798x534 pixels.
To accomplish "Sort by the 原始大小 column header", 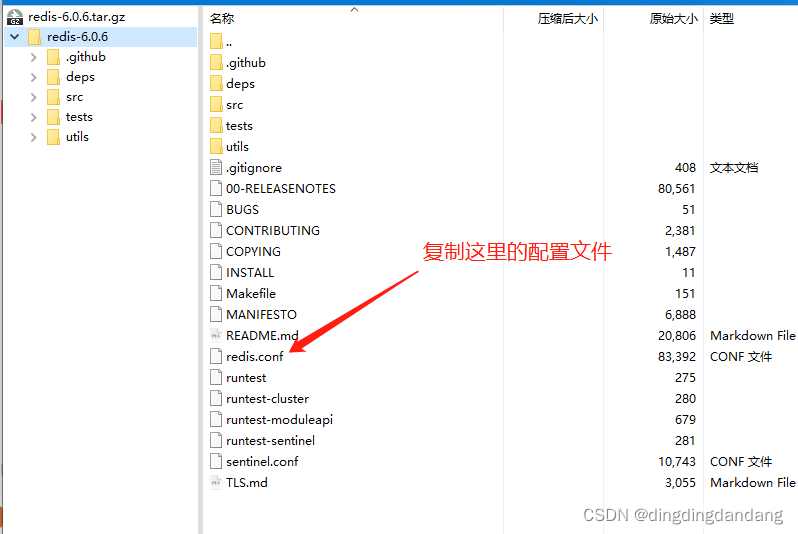I will 673,19.
